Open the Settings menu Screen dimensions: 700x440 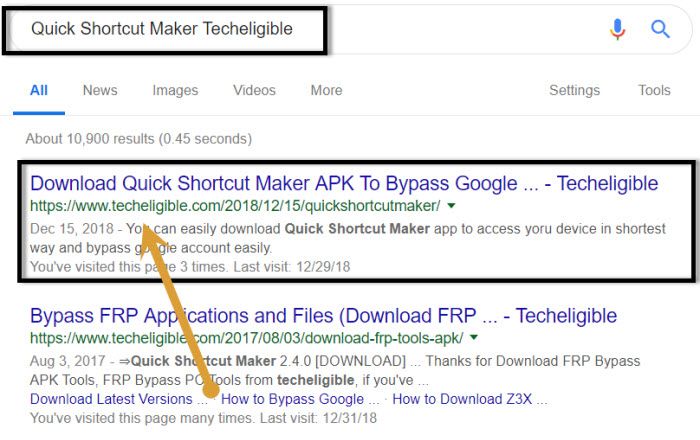(x=574, y=91)
